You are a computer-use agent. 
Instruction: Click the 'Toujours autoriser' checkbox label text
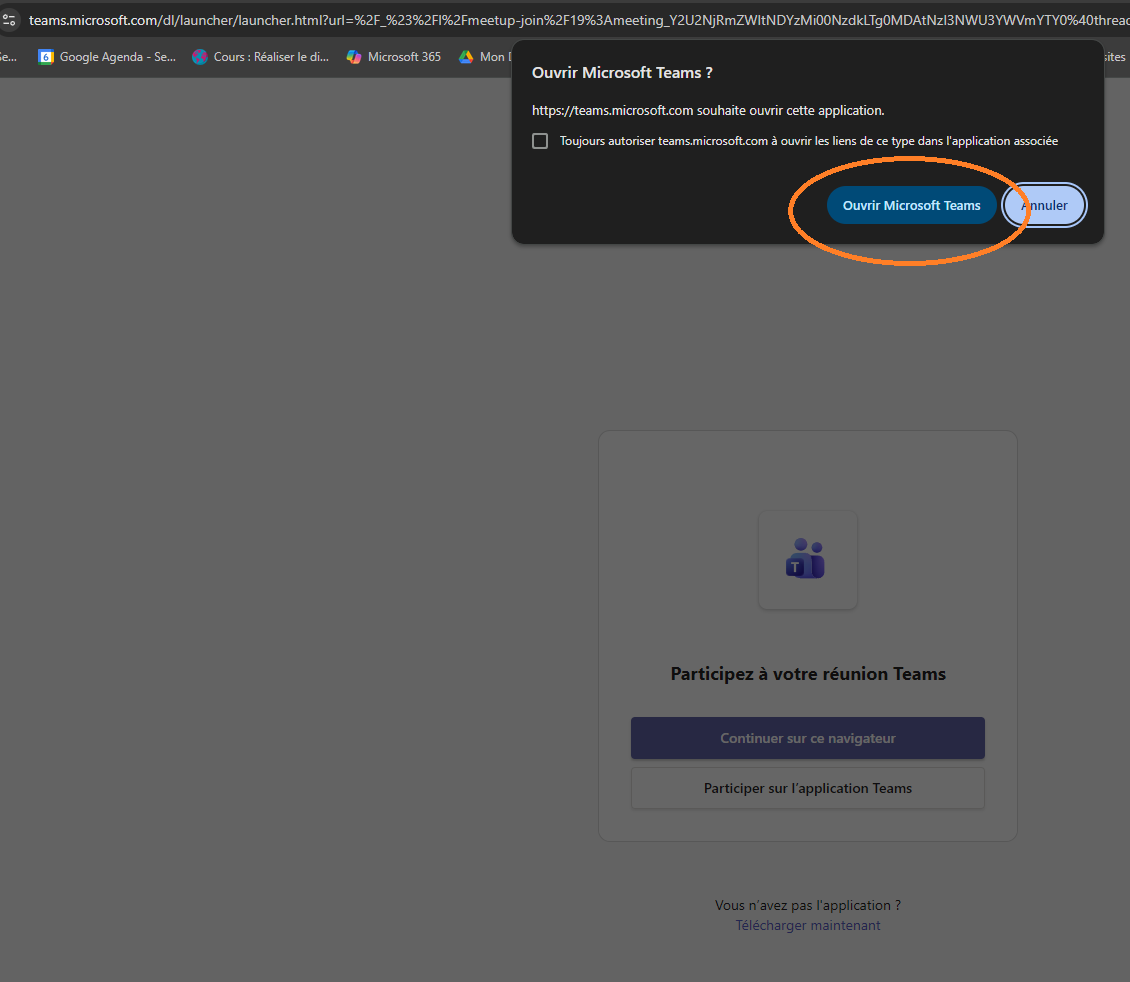[x=808, y=141]
